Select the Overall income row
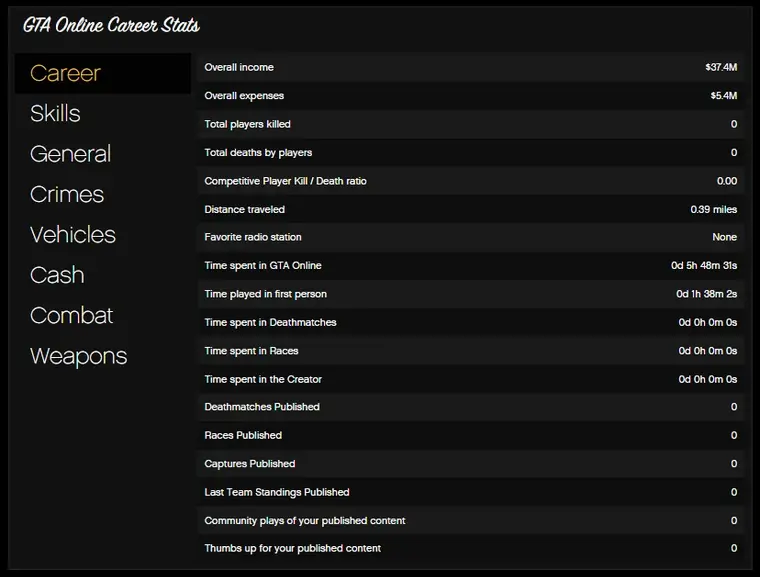 pyautogui.click(x=470, y=67)
